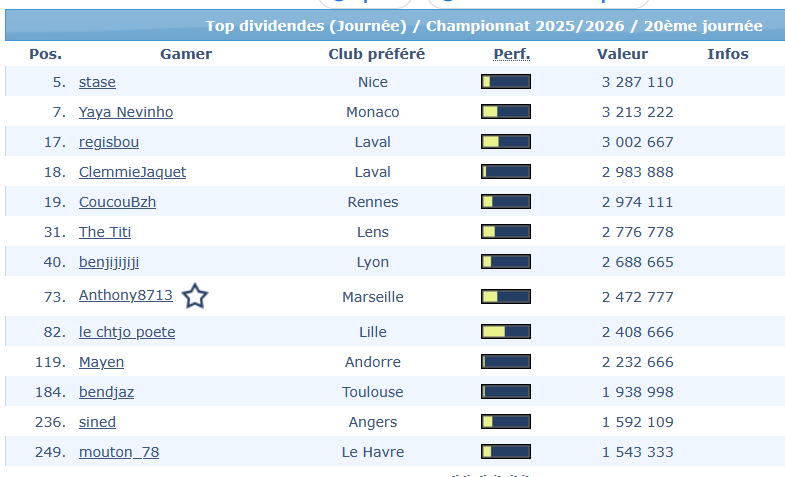Viewport: 785px width, 477px height.
Task: Open Yaya Nevinho profile link
Action: 126,112
